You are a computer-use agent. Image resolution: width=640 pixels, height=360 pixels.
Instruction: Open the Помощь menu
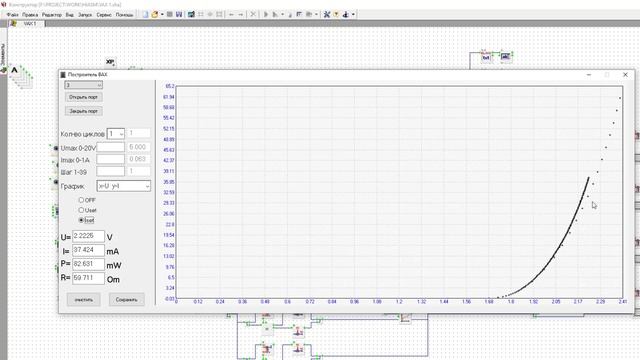pos(124,15)
